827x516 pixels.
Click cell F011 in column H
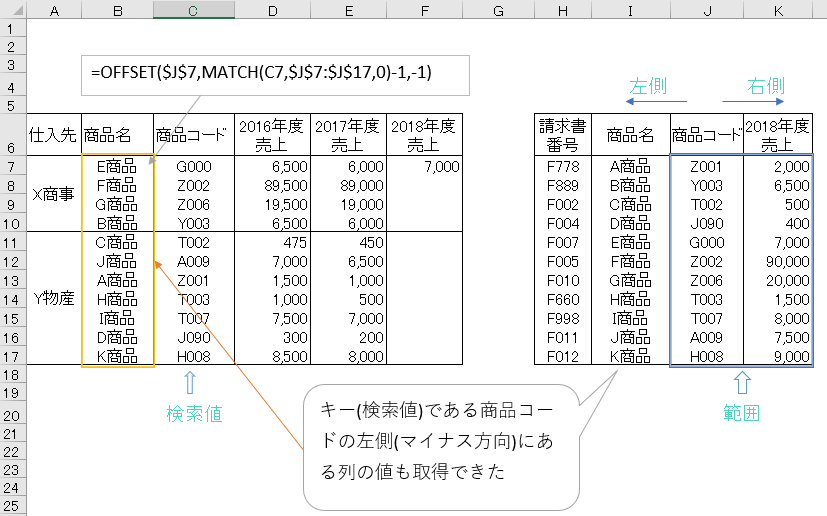click(x=563, y=338)
